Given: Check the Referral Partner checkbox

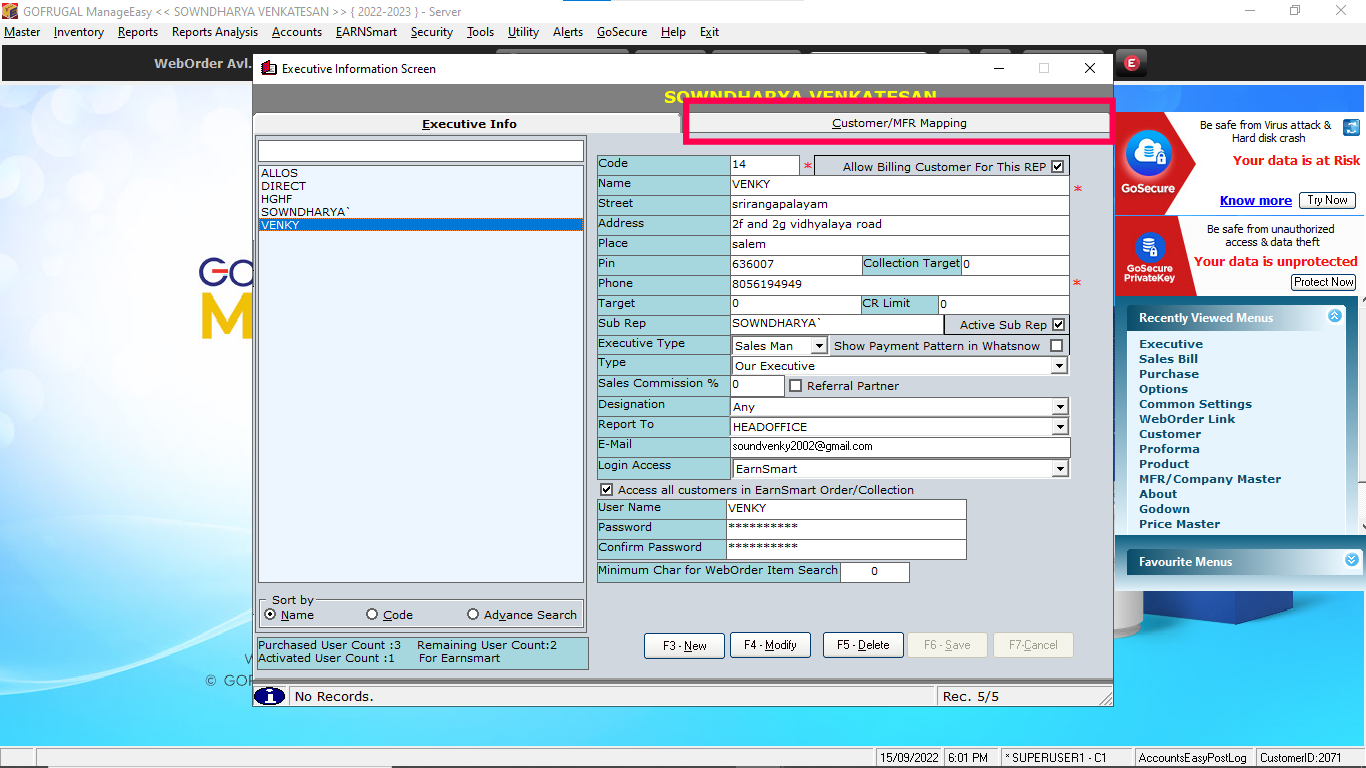Looking at the screenshot, I should coord(796,386).
